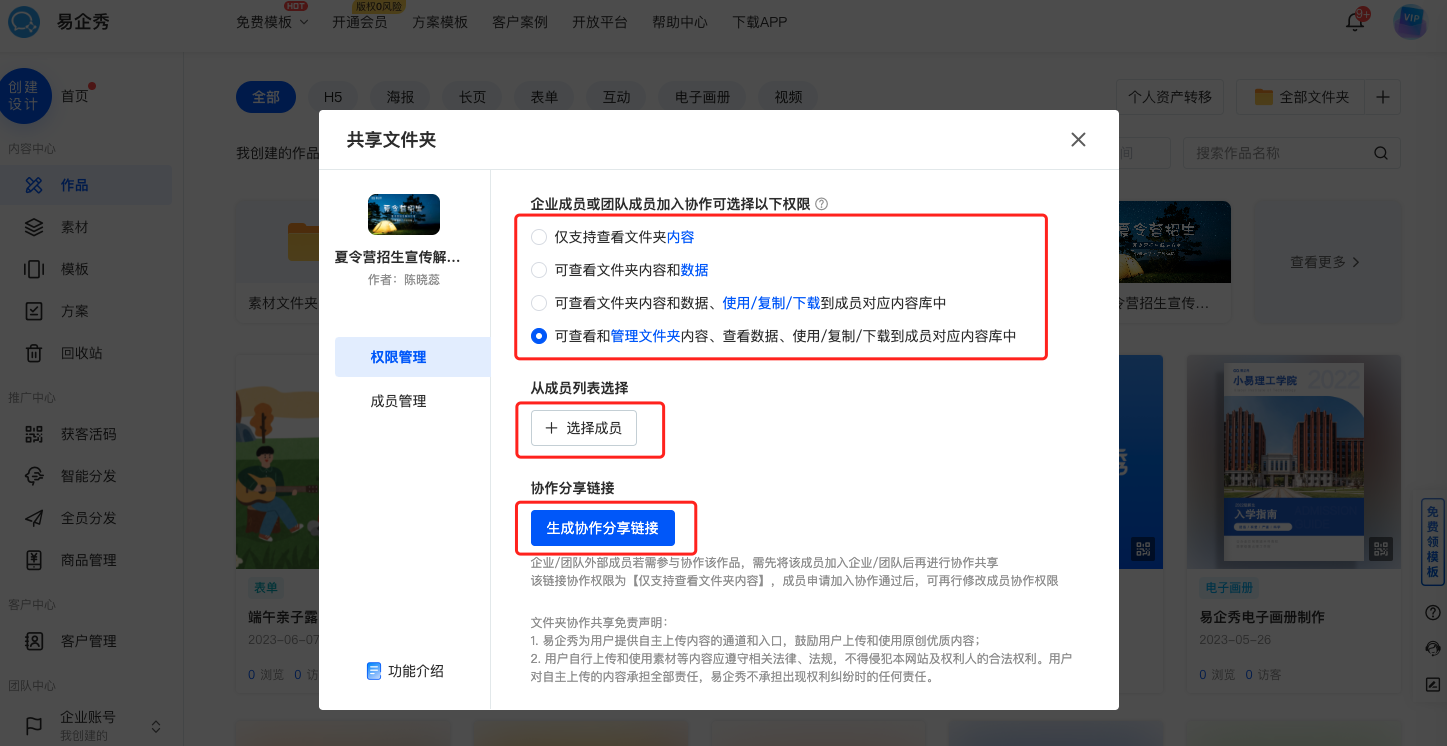Expand the 免费模板 dropdown

coord(272,22)
